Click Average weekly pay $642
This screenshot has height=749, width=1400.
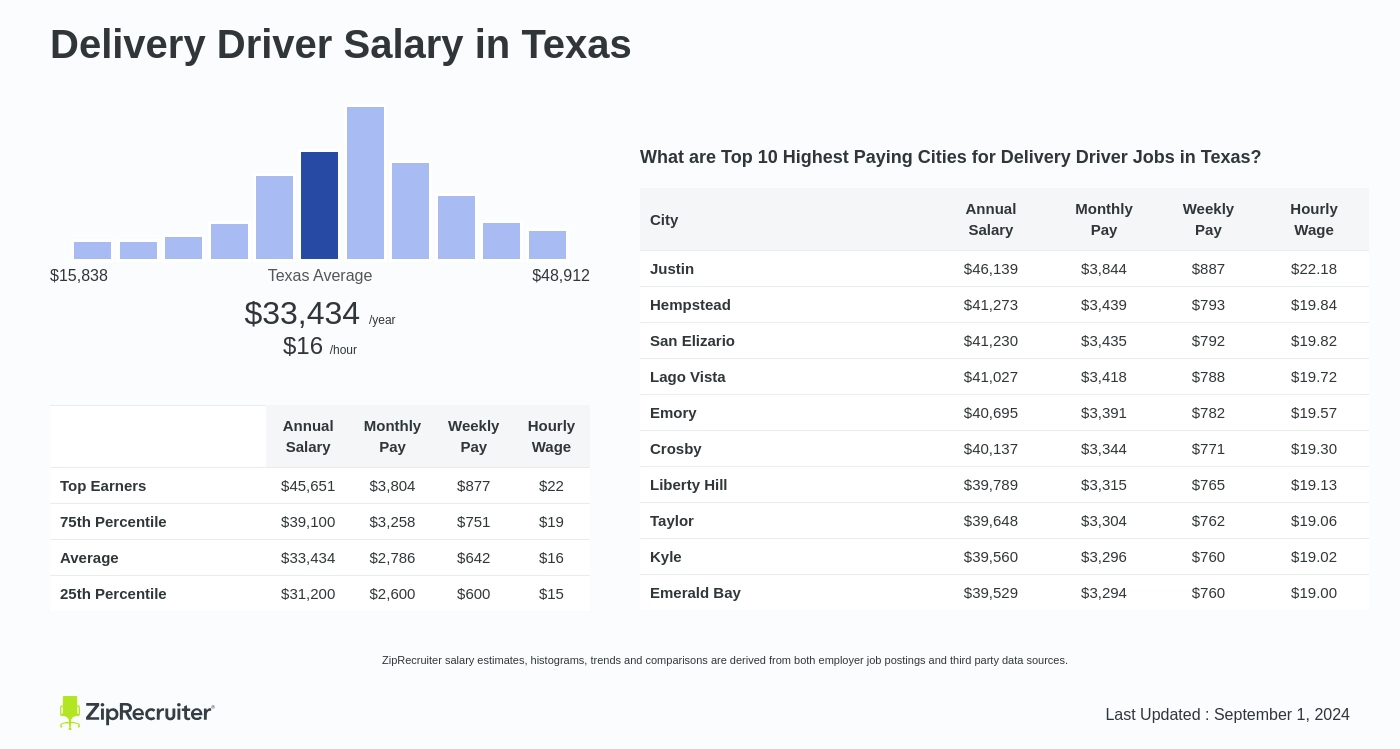[x=474, y=557]
